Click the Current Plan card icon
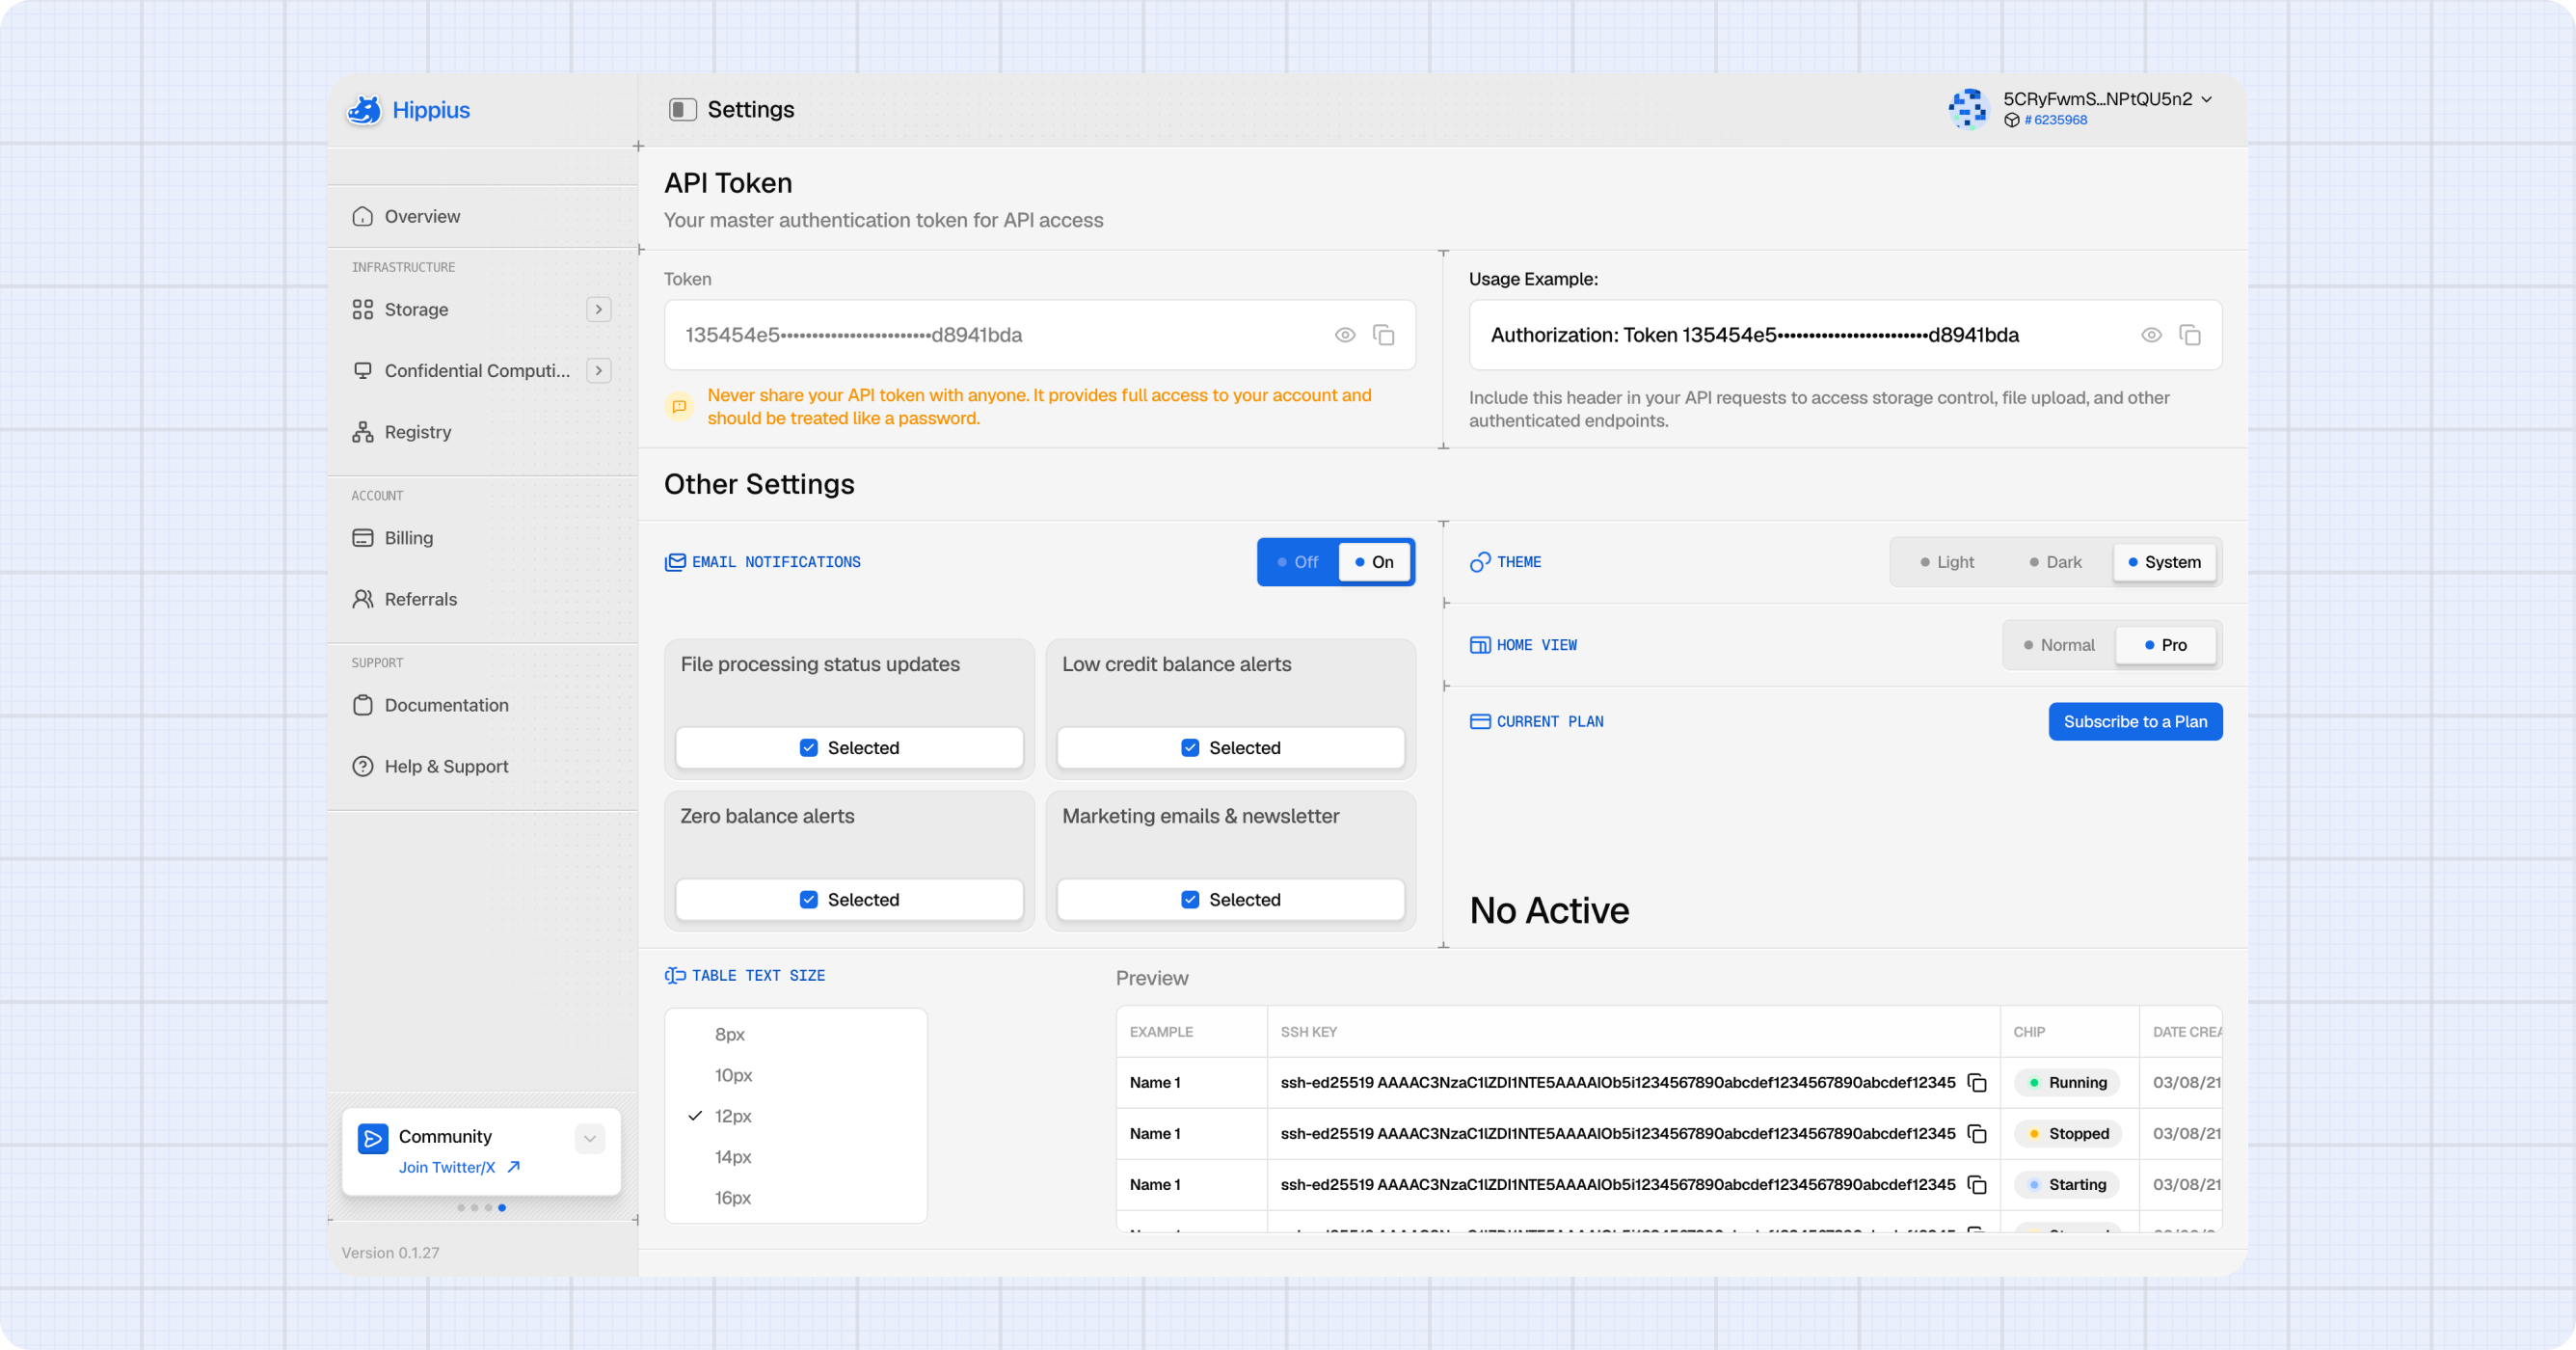Screen dimensions: 2576x1350 coord(1480,721)
